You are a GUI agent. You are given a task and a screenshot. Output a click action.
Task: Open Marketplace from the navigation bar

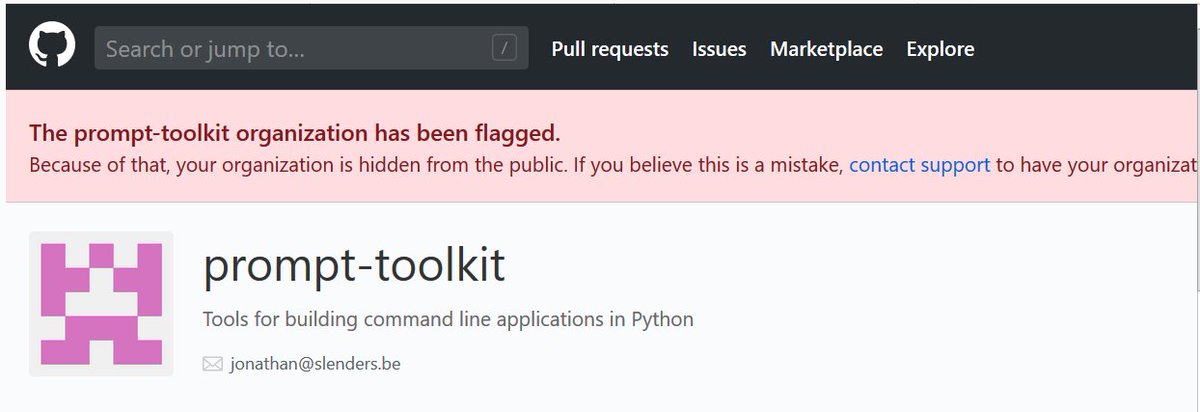click(x=826, y=49)
